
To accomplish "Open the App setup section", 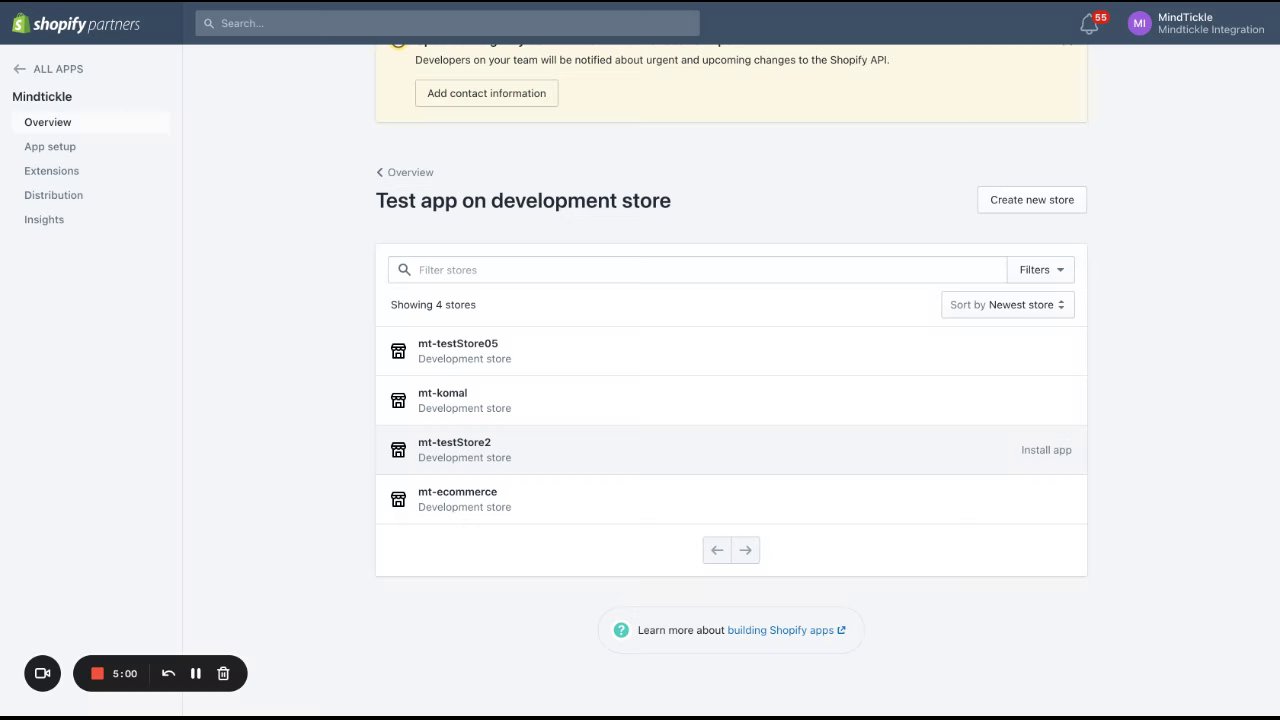I will click(x=50, y=146).
